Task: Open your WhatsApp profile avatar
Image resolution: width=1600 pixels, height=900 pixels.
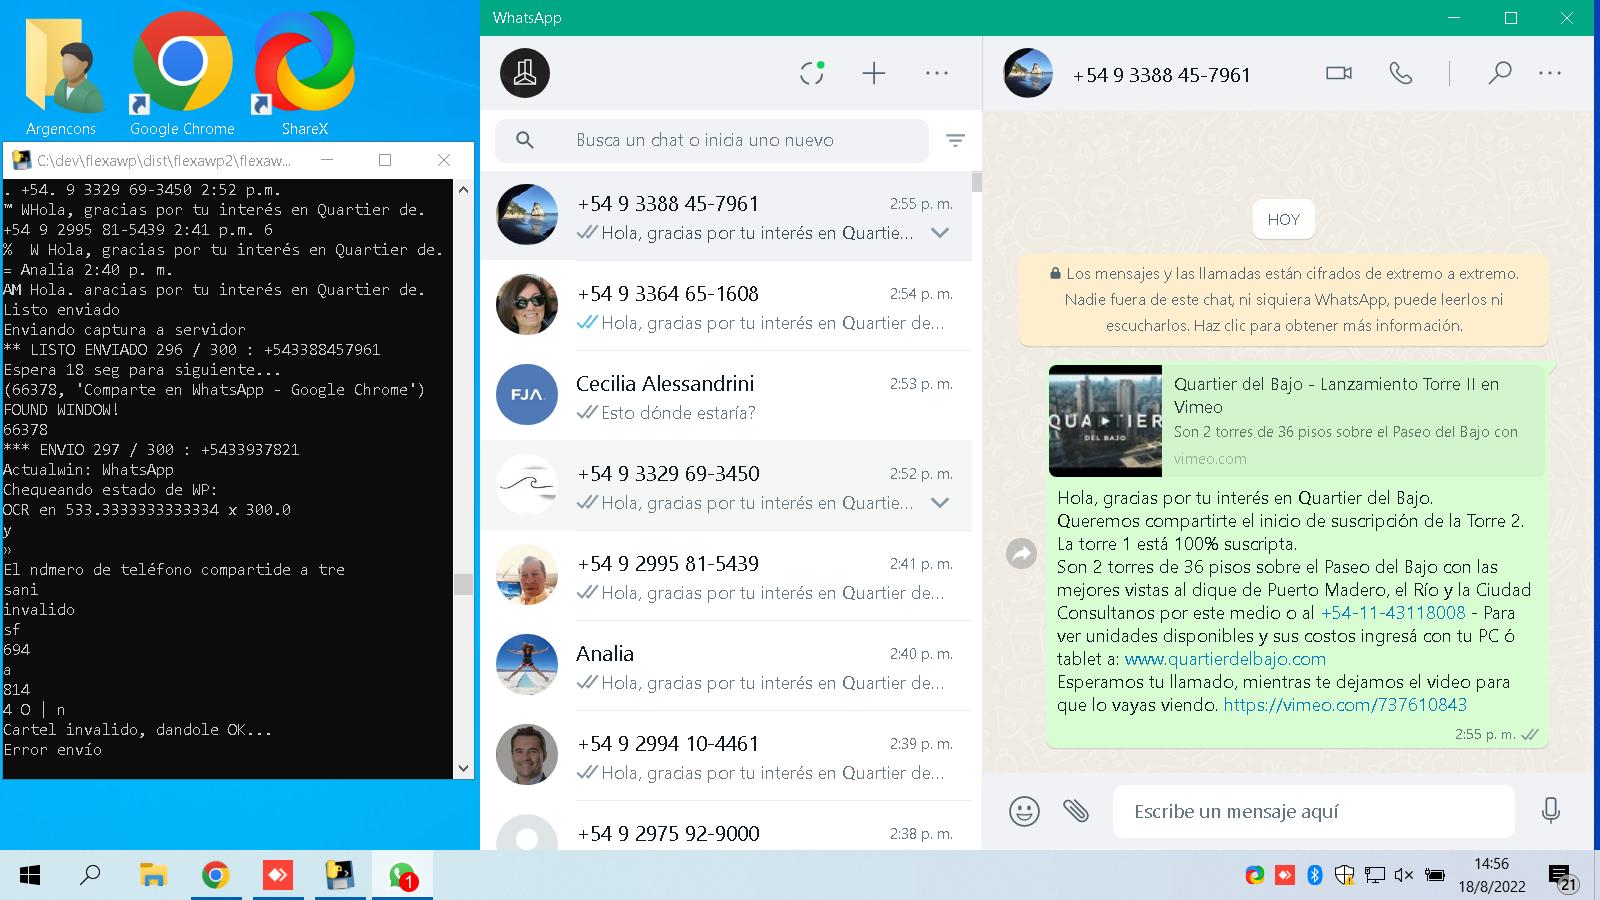Action: [525, 73]
